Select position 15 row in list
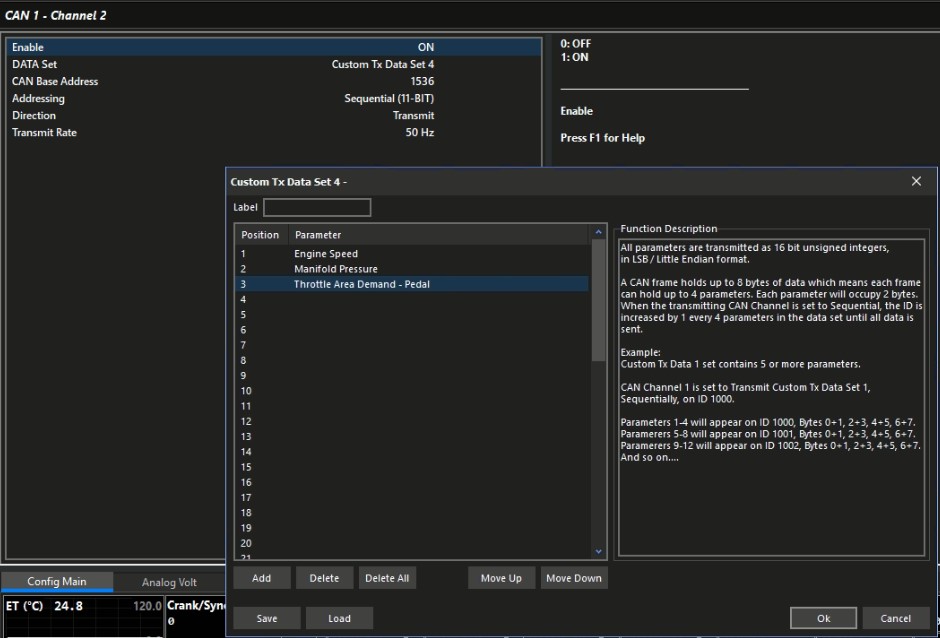Screen dimensions: 940x638 pyautogui.click(x=411, y=467)
